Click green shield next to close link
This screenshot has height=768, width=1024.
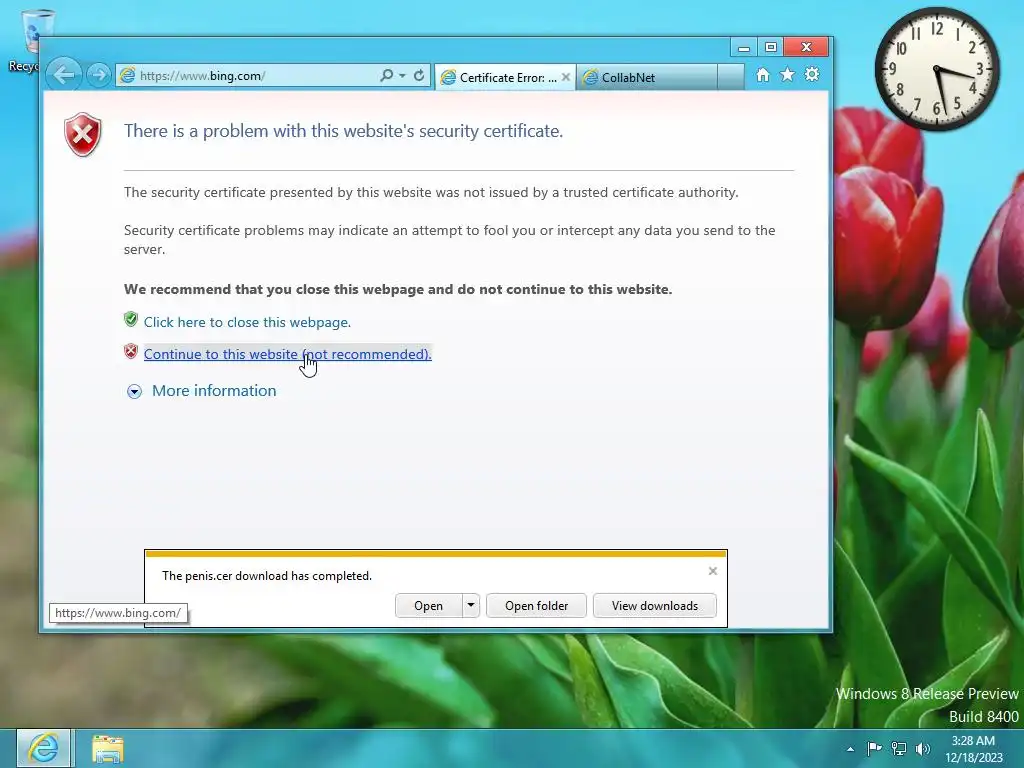click(x=131, y=319)
